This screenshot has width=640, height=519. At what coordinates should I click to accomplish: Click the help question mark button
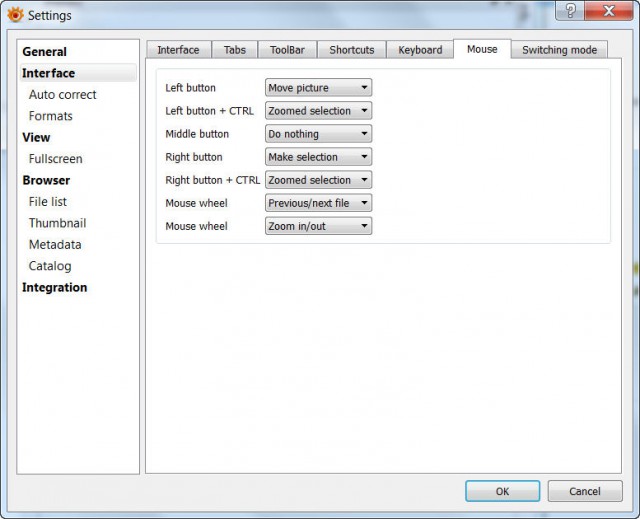[x=570, y=11]
